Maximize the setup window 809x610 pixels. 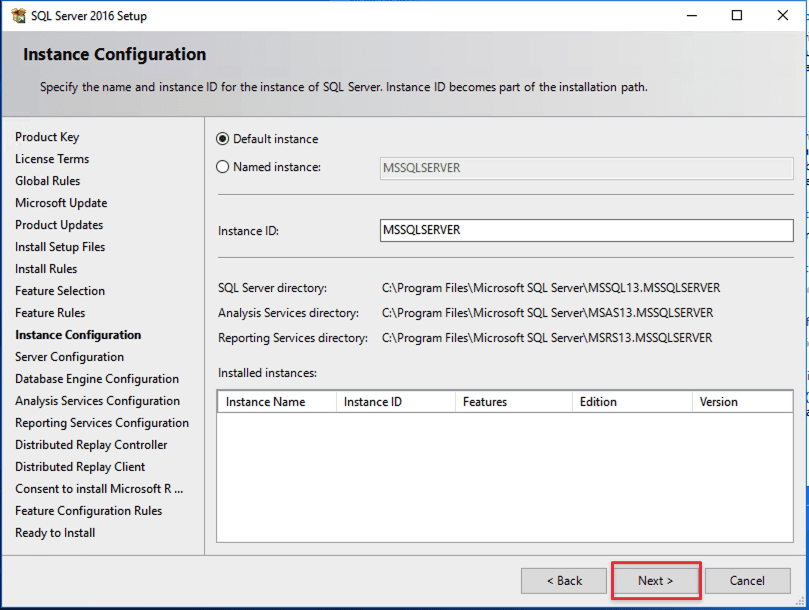pos(737,16)
